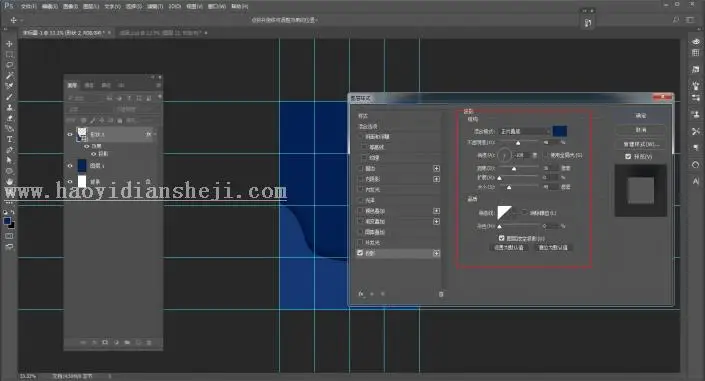Open the scissors tool presets dock icon
Viewport: 705px width, 381px height.
[696, 131]
